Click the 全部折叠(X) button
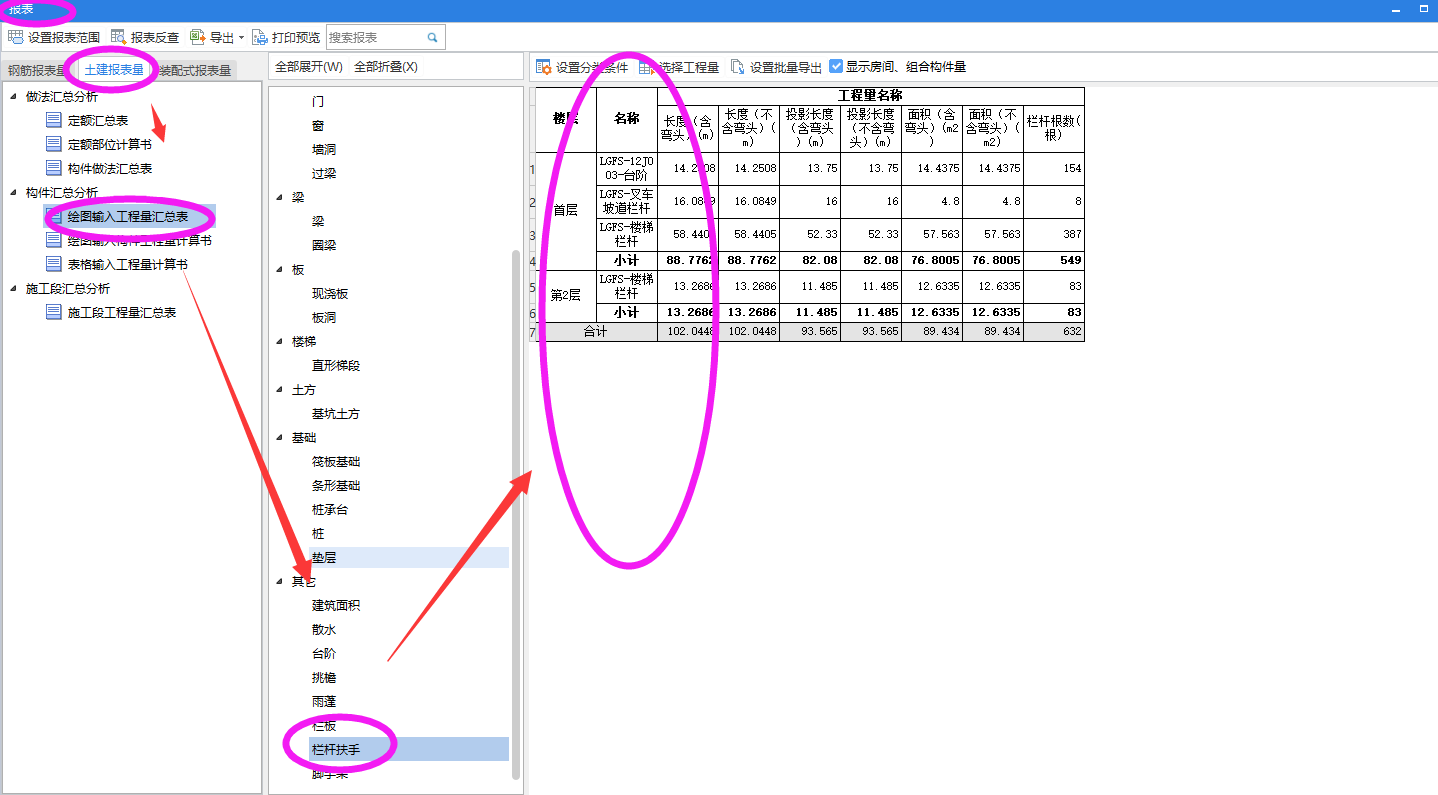1438x795 pixels. pos(386,67)
